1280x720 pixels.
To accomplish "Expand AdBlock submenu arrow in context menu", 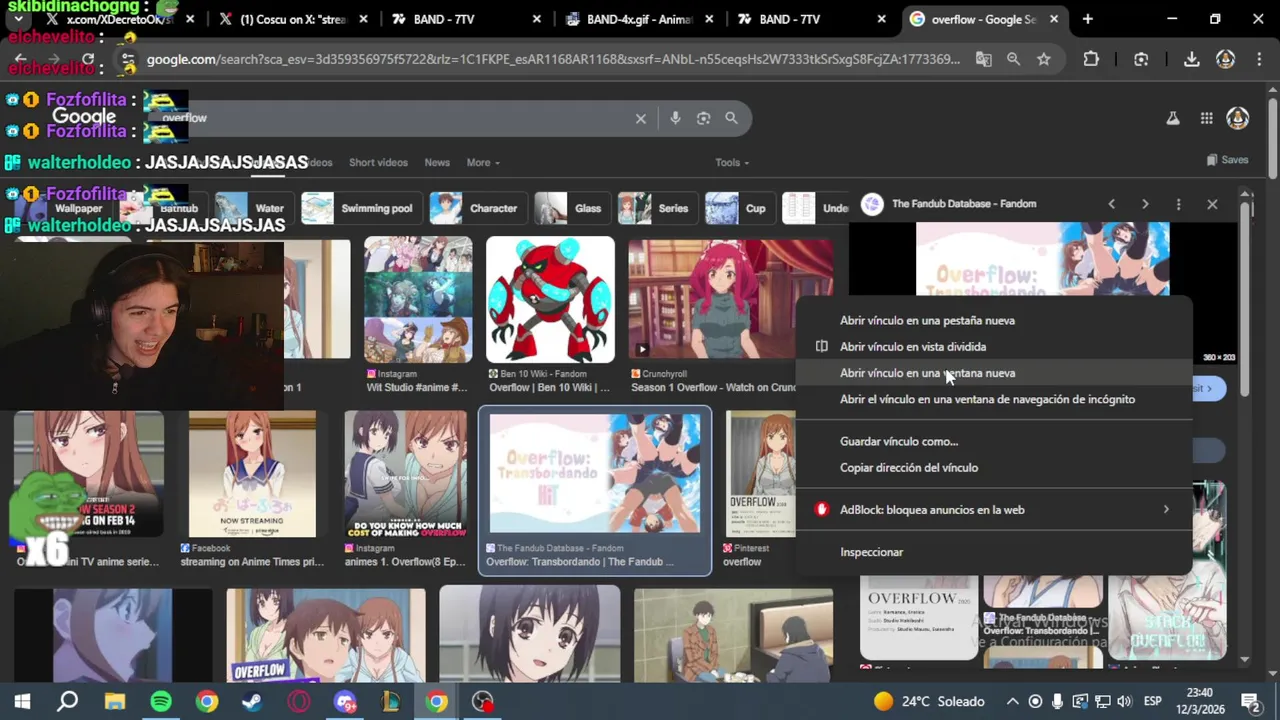I will (x=1166, y=510).
